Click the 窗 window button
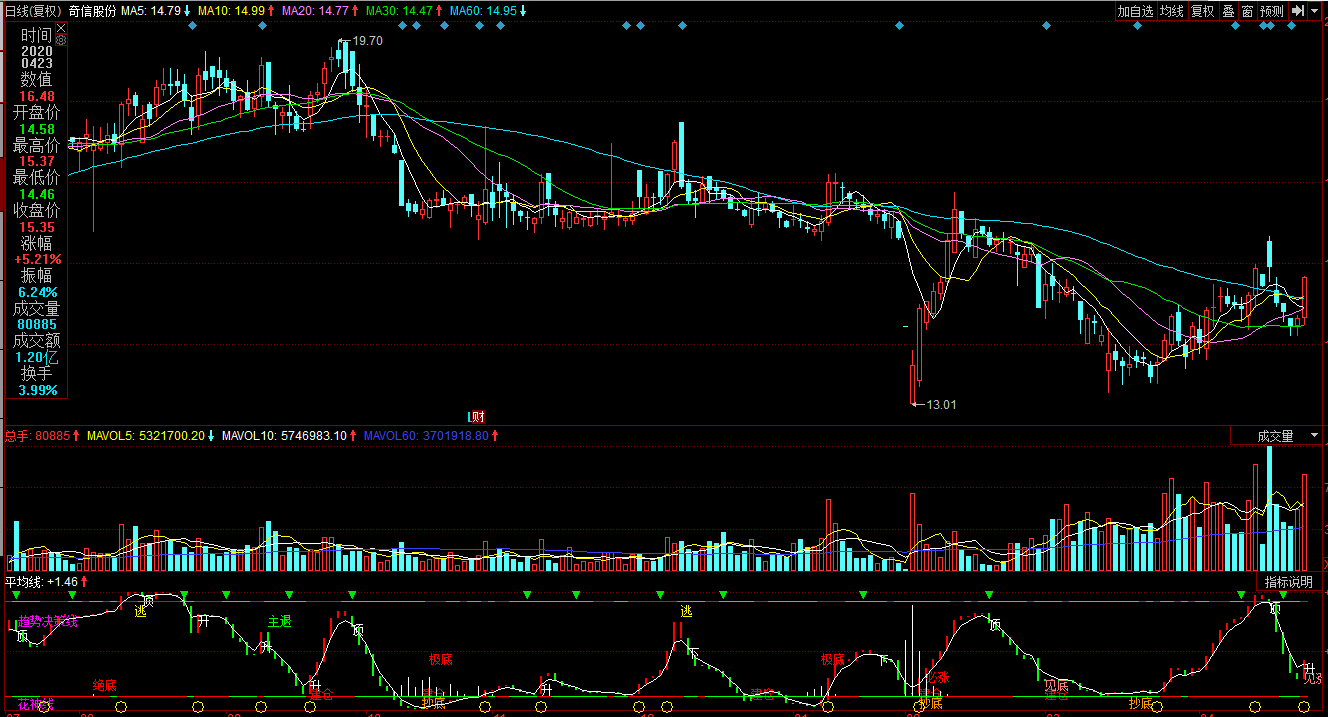This screenshot has width=1328, height=717. tap(1247, 11)
